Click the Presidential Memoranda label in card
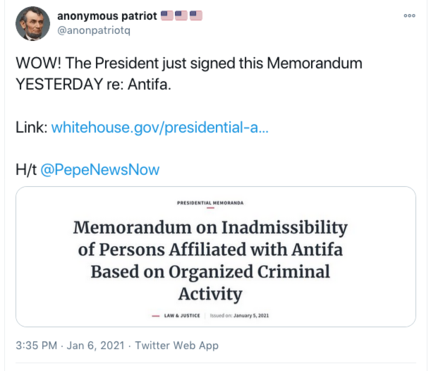This screenshot has width=431, height=371. click(x=210, y=203)
